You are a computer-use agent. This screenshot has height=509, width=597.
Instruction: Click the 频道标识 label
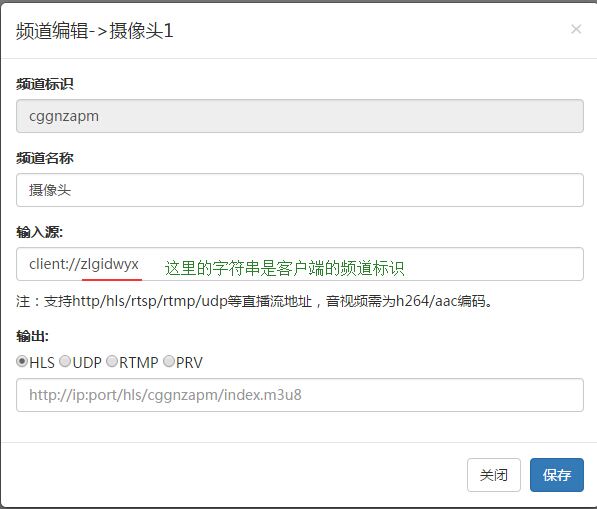(45, 84)
